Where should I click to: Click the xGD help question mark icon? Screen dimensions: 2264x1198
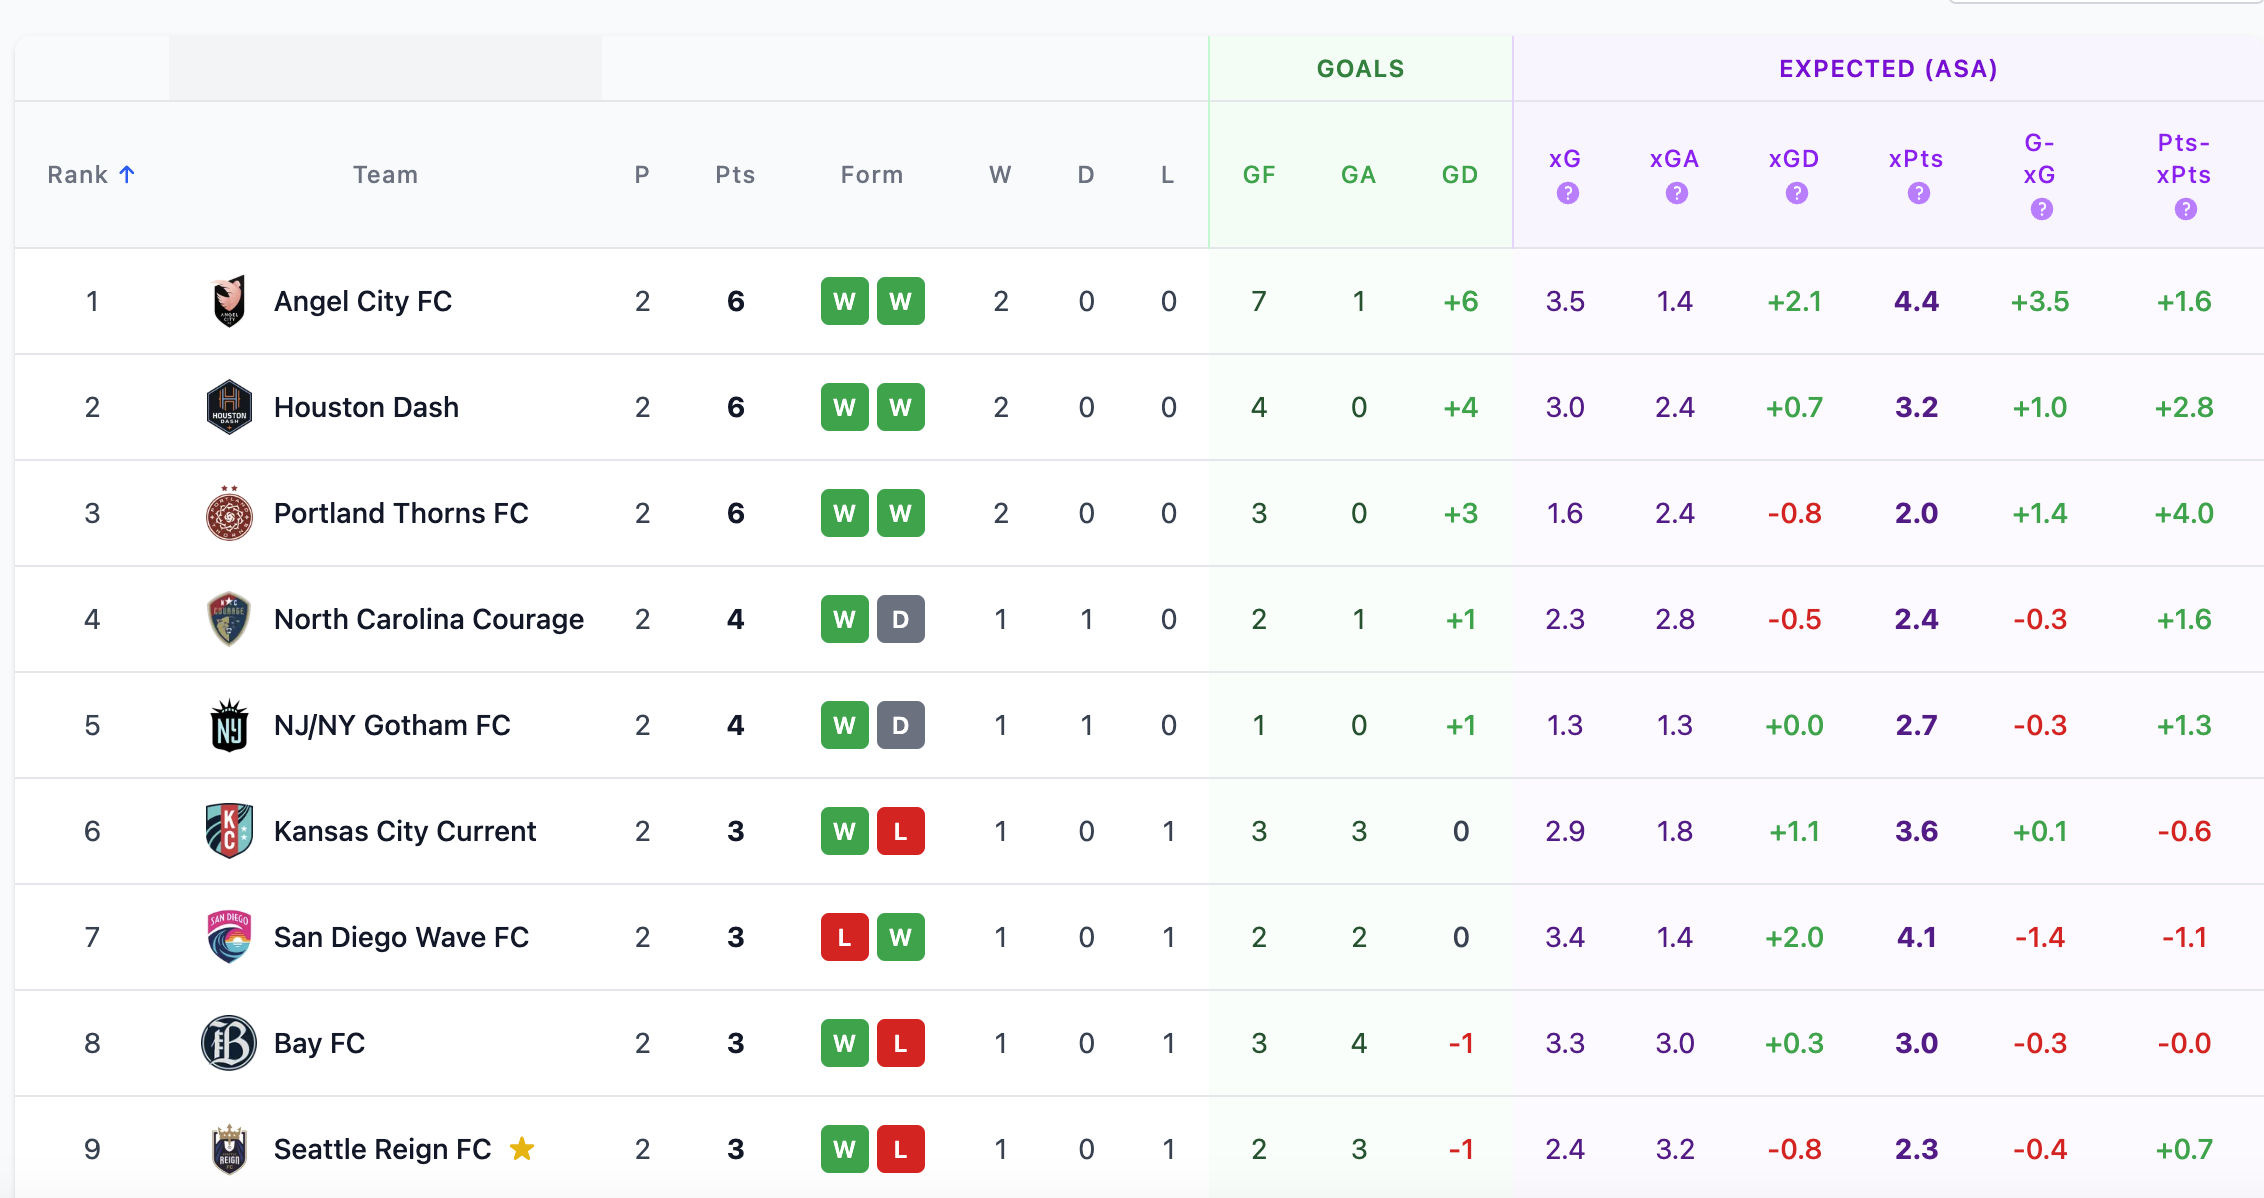click(1796, 194)
